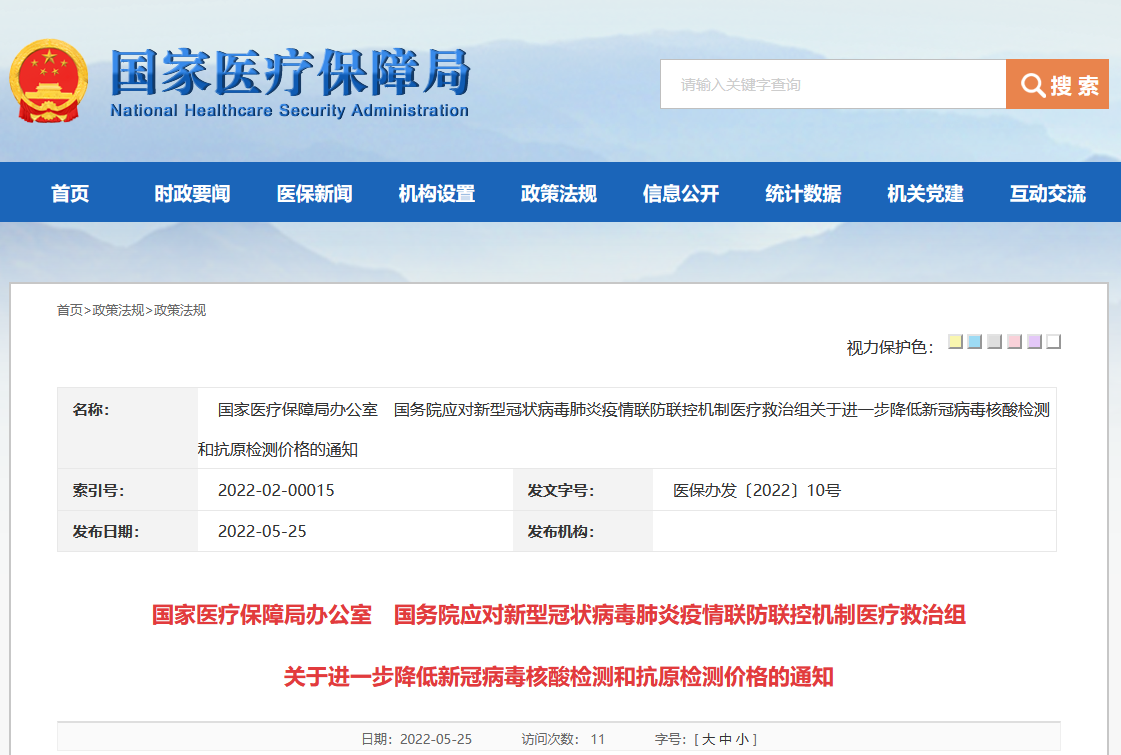
Task: Select the gray eye-protection color swatch
Action: coord(994,342)
